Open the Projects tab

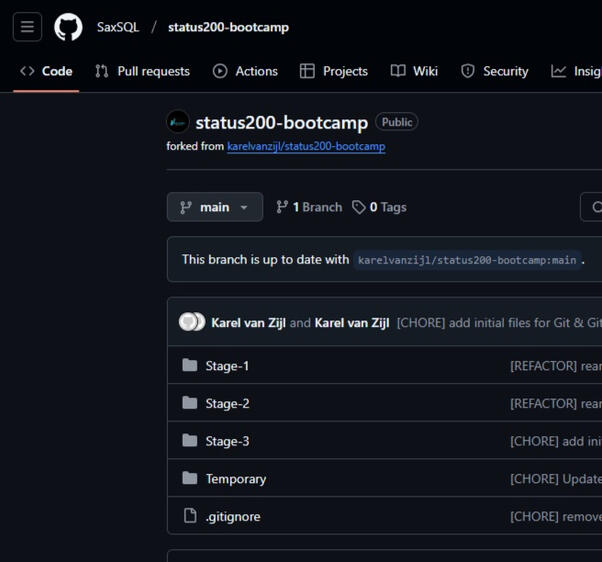point(334,71)
